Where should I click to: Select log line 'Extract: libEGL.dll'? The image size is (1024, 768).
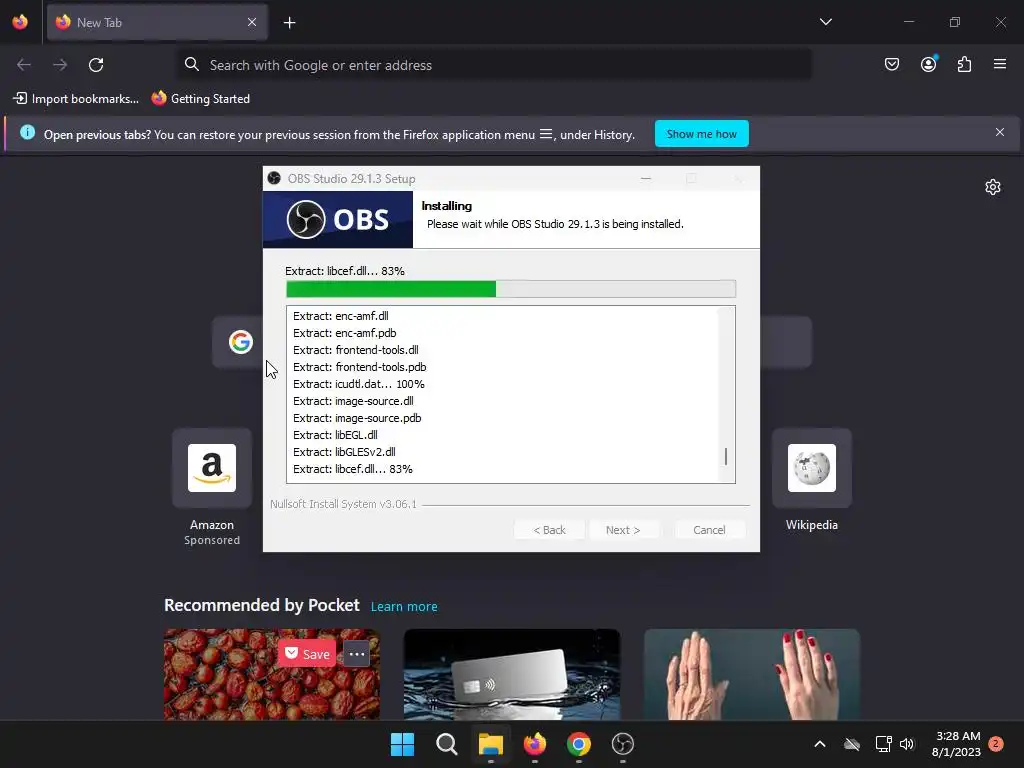click(335, 435)
